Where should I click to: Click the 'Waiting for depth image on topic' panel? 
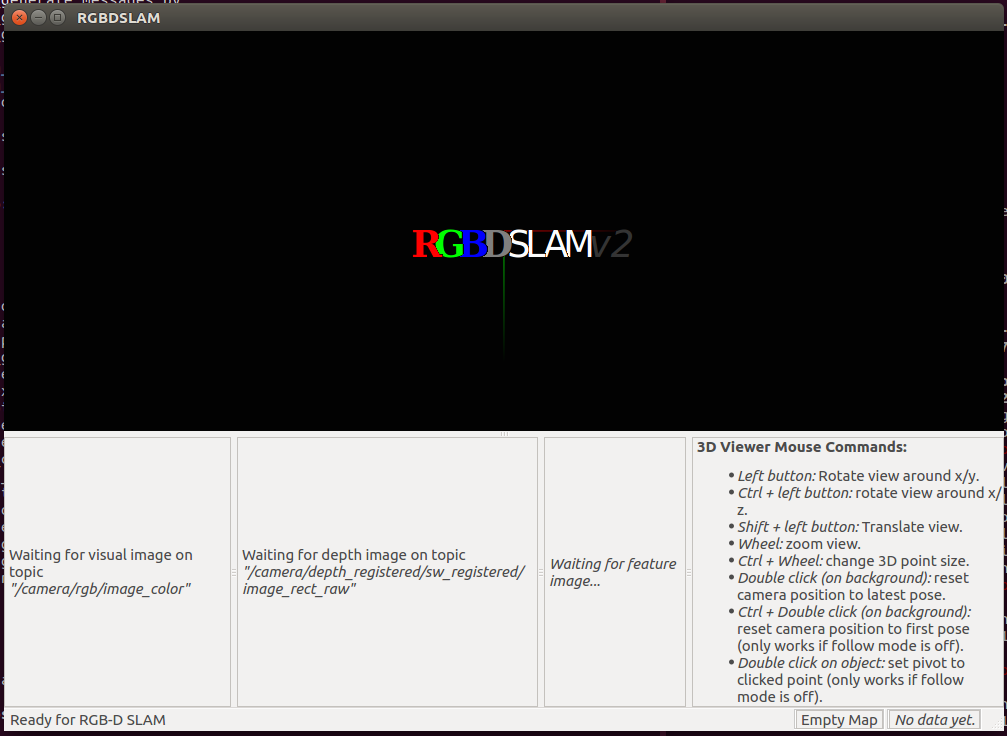coord(387,572)
